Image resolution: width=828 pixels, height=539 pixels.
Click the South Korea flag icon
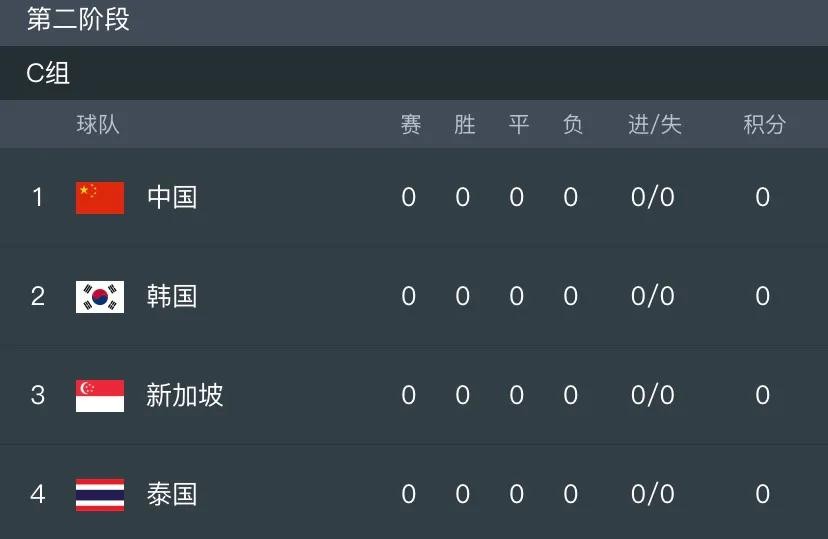coord(100,297)
